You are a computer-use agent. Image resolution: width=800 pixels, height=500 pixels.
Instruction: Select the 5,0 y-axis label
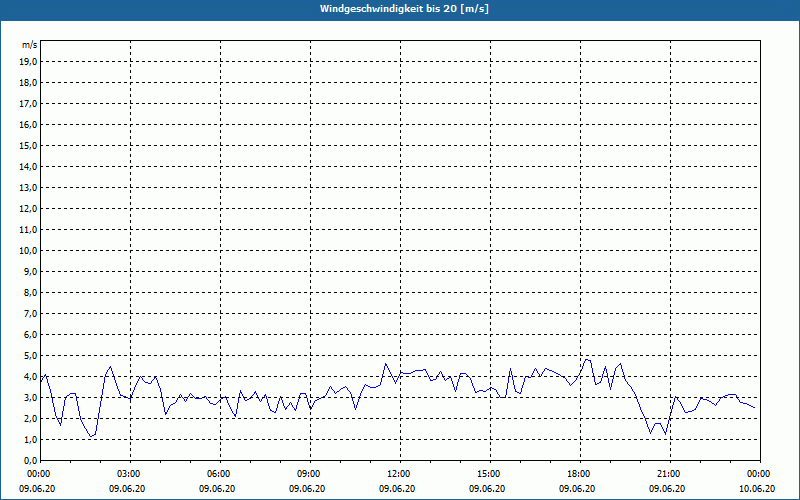30,356
